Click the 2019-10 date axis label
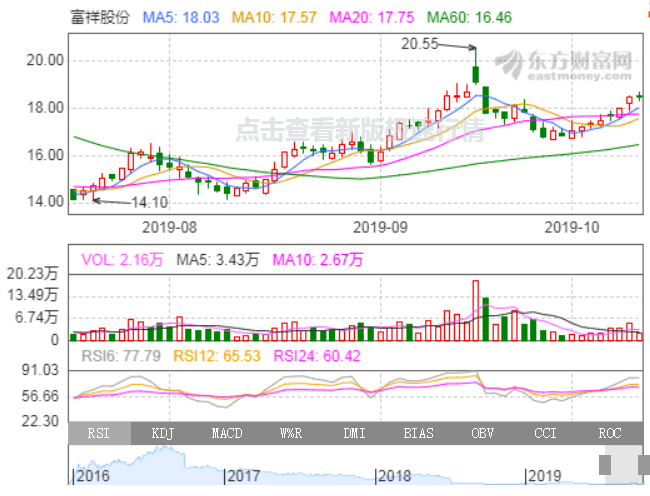Viewport: 650px width, 496px height. 572,227
